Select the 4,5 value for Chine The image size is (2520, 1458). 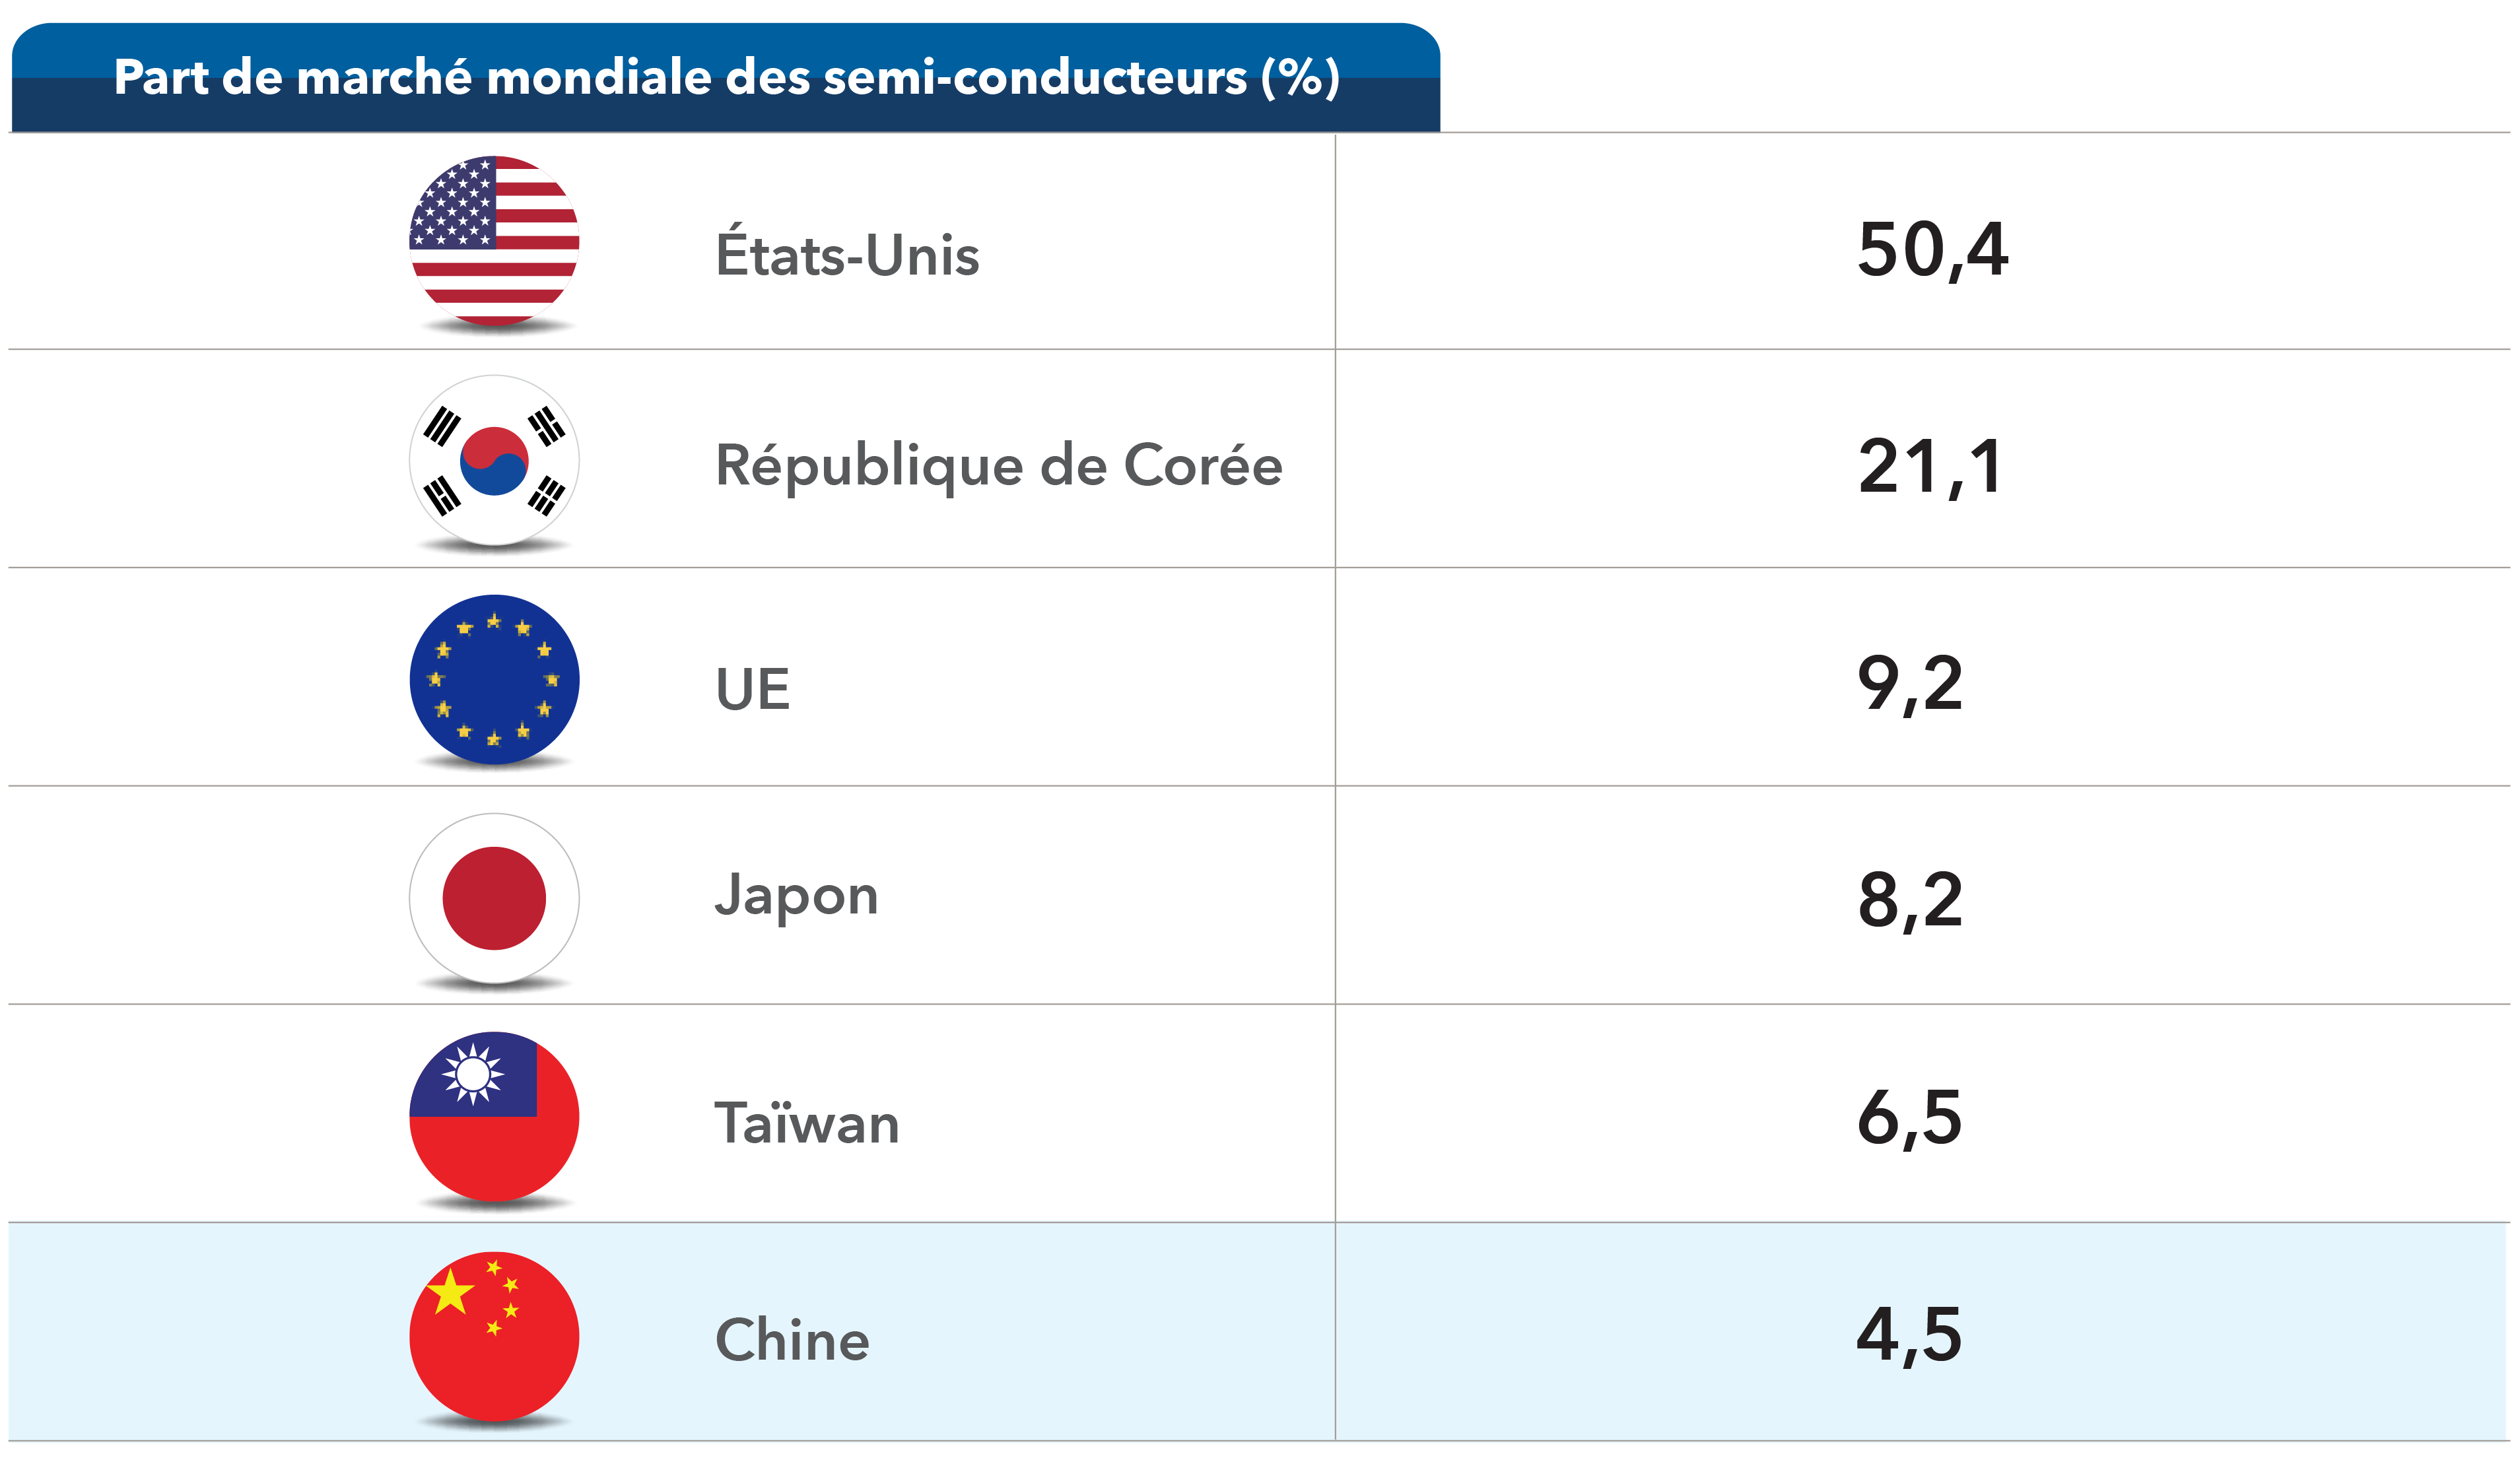click(x=1910, y=1335)
